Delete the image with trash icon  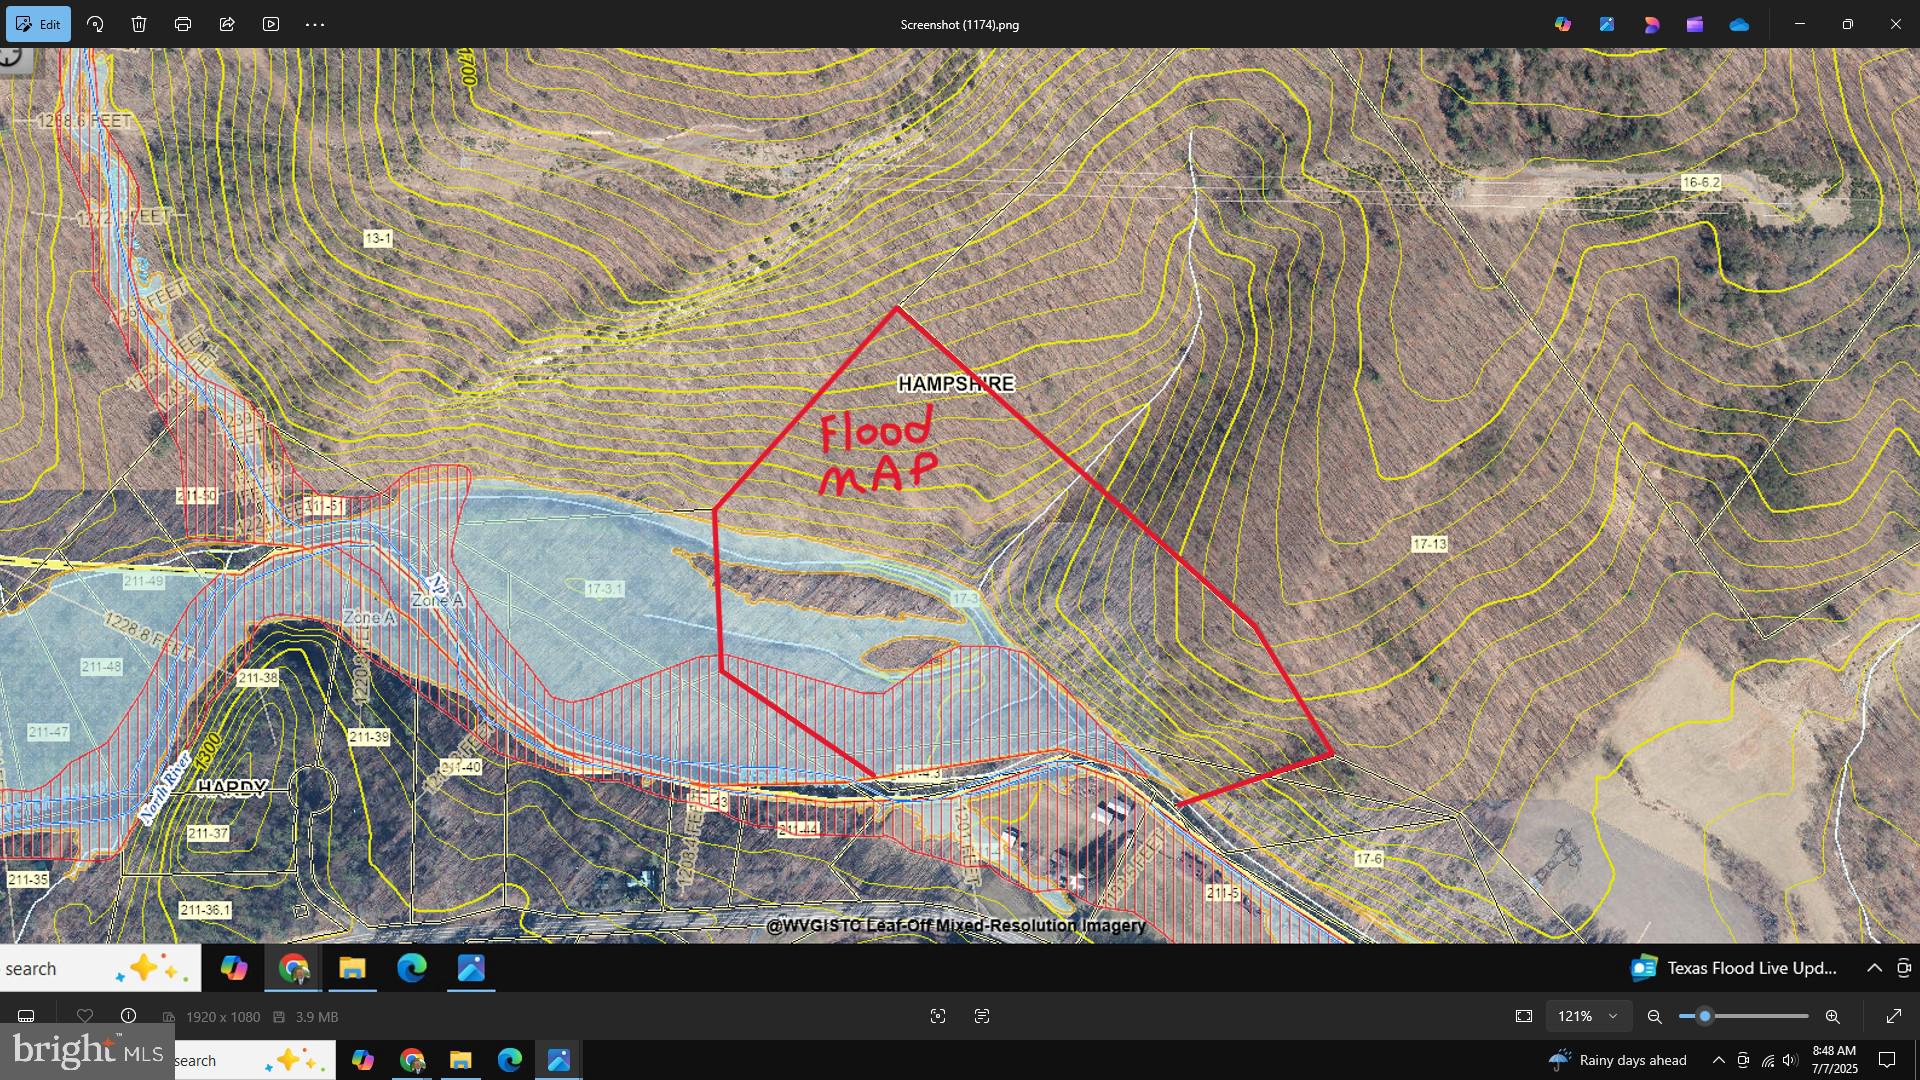(139, 24)
